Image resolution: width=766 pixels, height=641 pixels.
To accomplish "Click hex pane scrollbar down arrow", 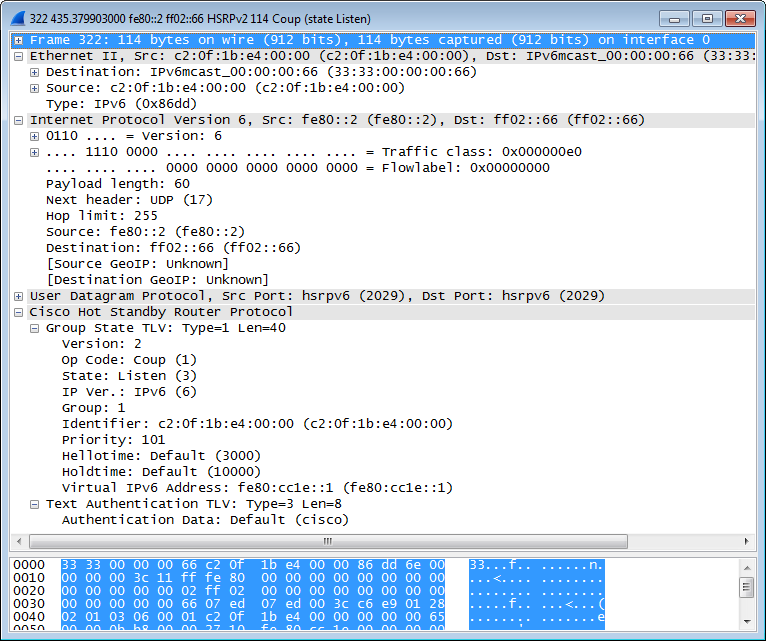I will (747, 621).
